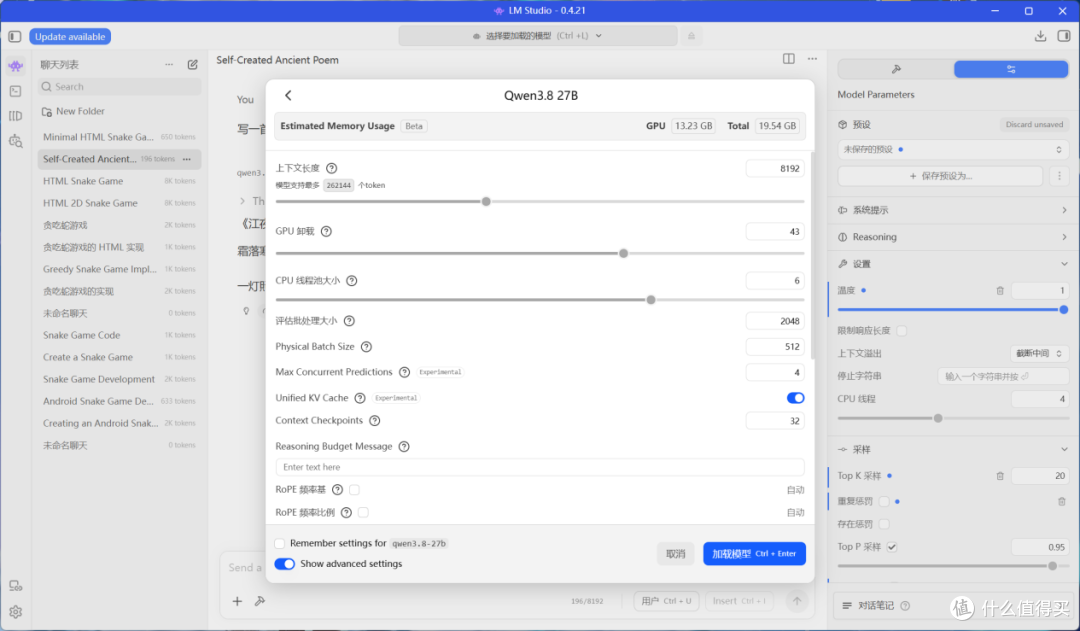Screen dimensions: 1080x631
Task: Open the Greedy Snake Game Impl chat
Action: click(x=119, y=269)
